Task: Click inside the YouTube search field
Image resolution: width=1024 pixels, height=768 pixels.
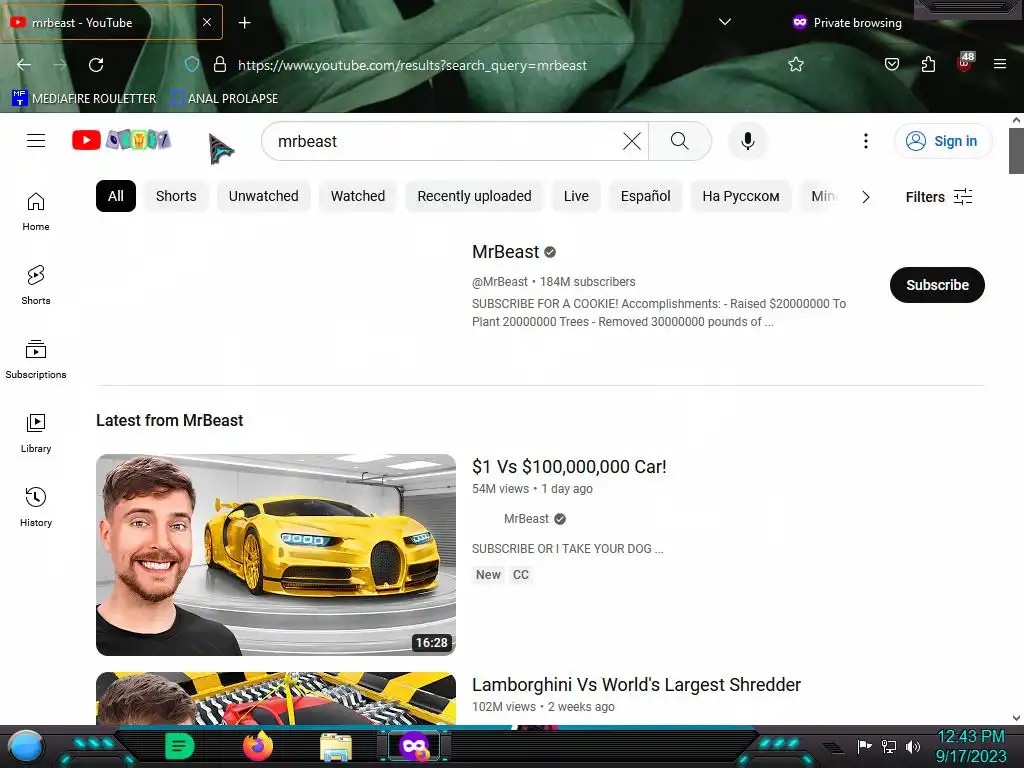Action: (444, 141)
